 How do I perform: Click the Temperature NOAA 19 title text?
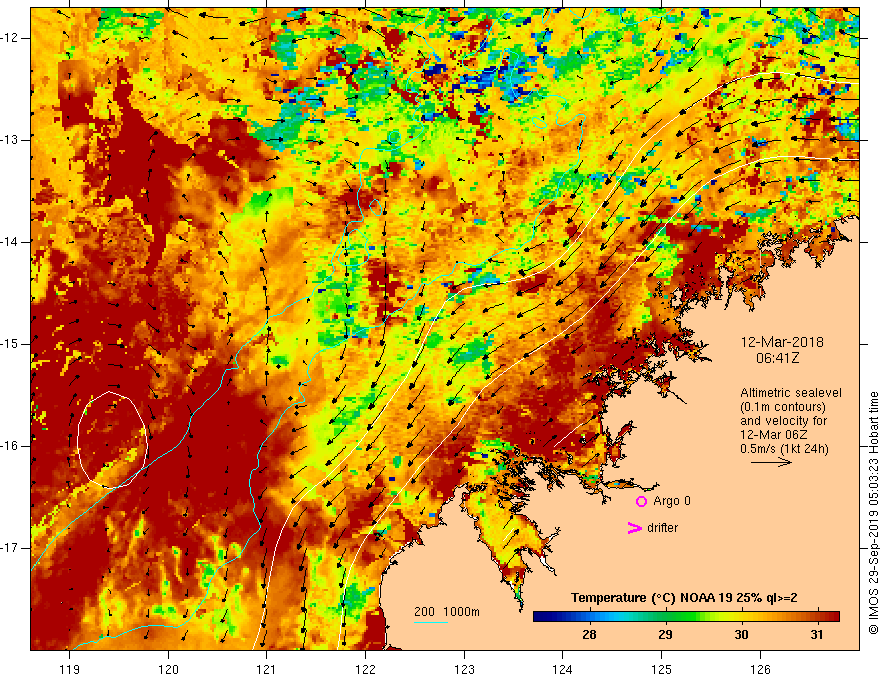point(684,598)
